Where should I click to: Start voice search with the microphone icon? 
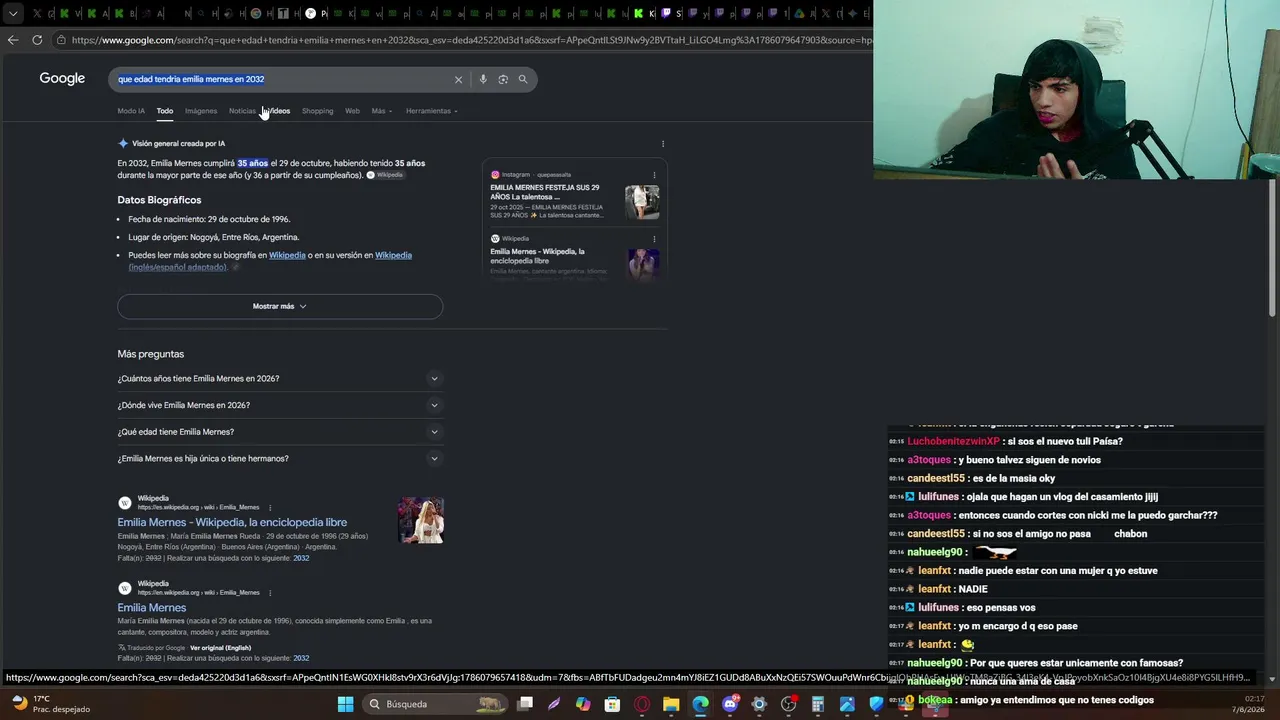483,79
